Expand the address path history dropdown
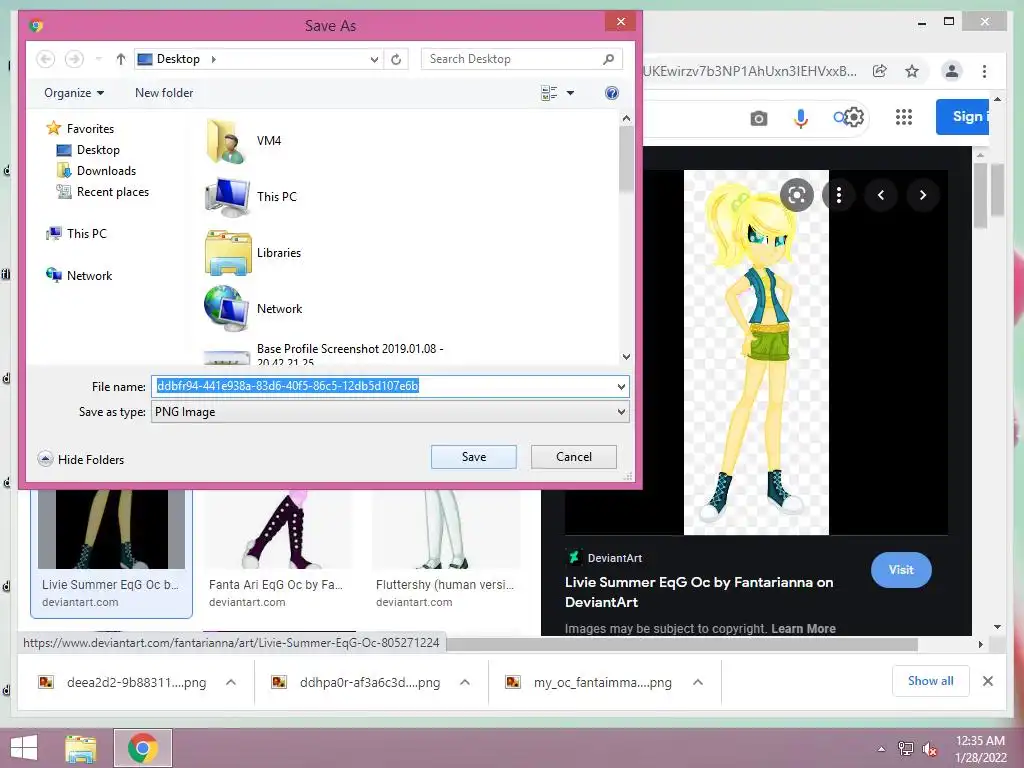Viewport: 1024px width, 768px height. (374, 59)
